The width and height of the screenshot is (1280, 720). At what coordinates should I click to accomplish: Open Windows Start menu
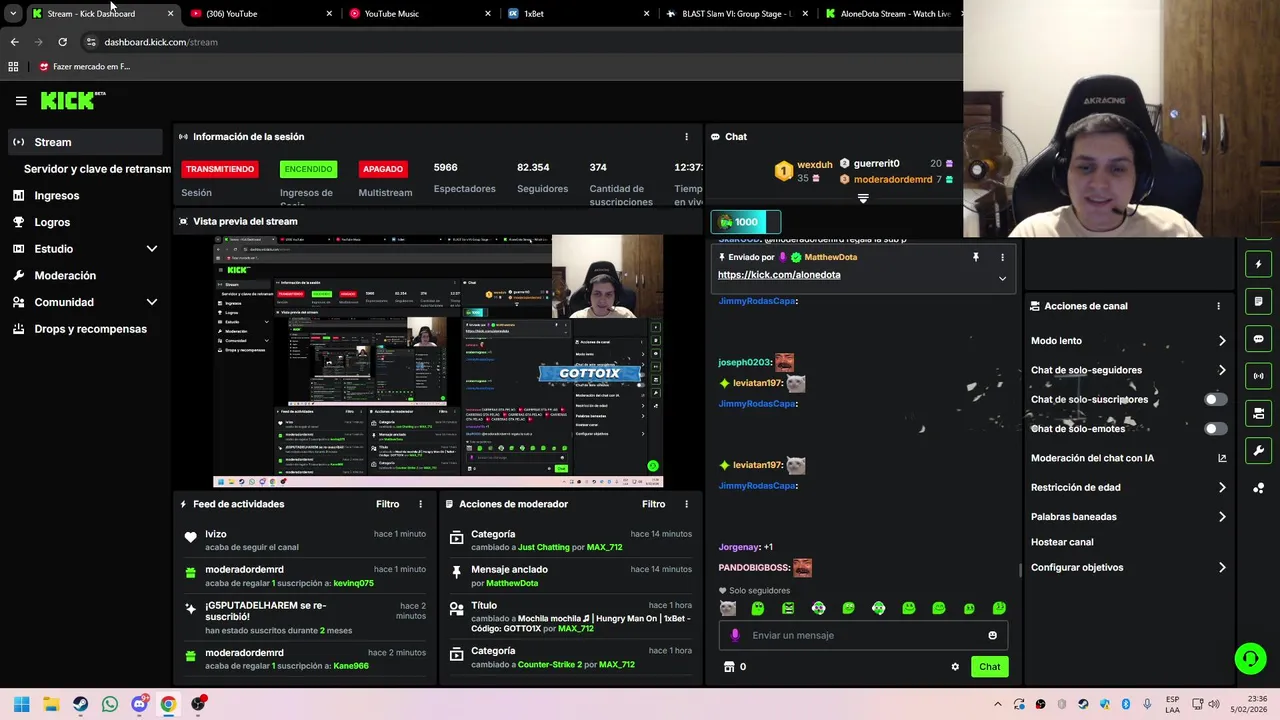coord(21,704)
